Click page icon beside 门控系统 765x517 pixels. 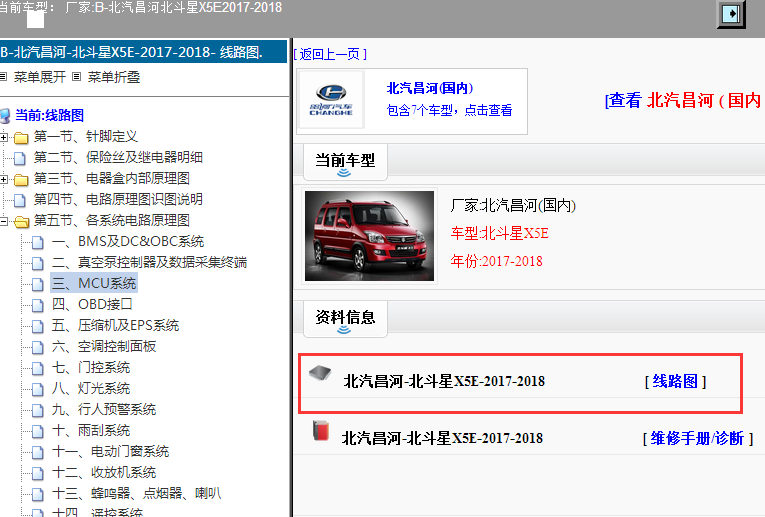(38, 368)
